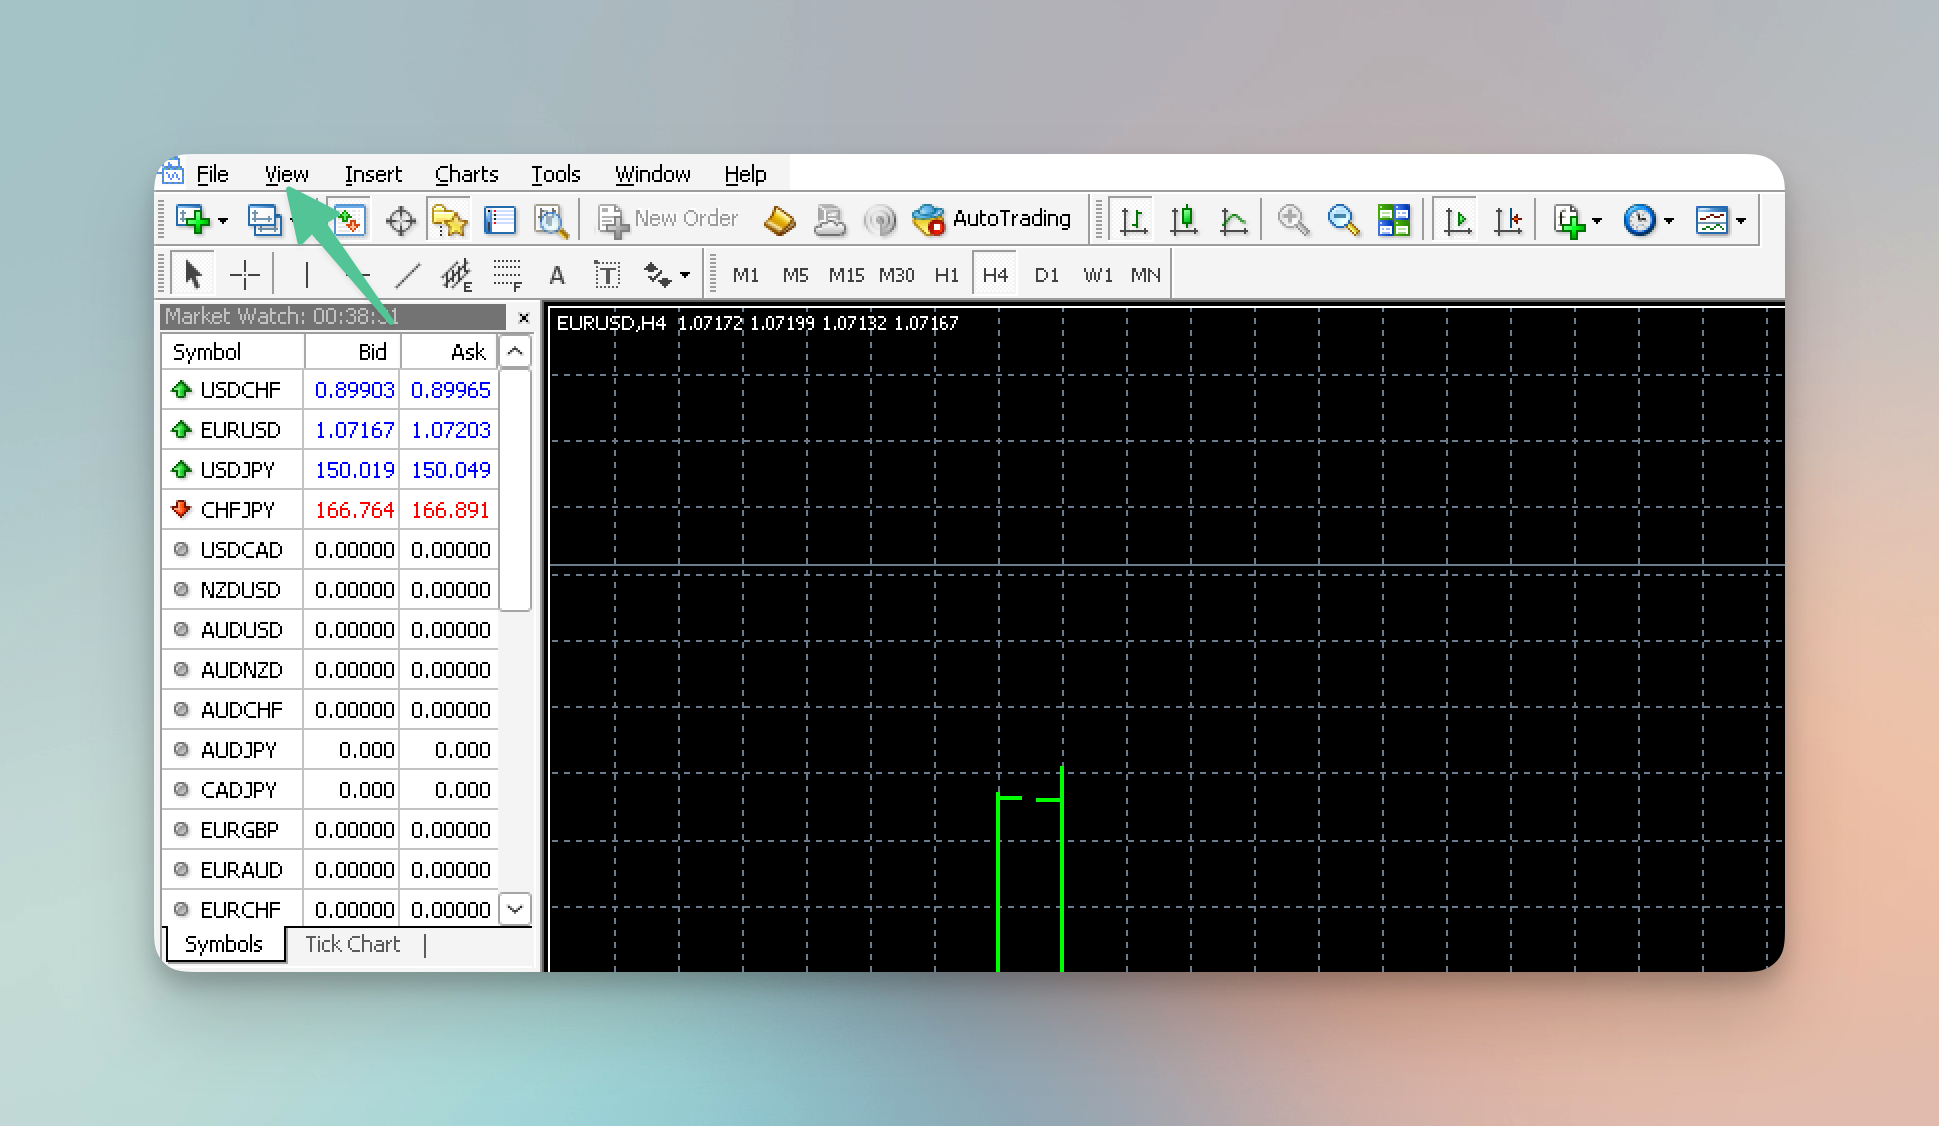Select the M15 timeframe button
Image resolution: width=1939 pixels, height=1126 pixels.
[845, 275]
